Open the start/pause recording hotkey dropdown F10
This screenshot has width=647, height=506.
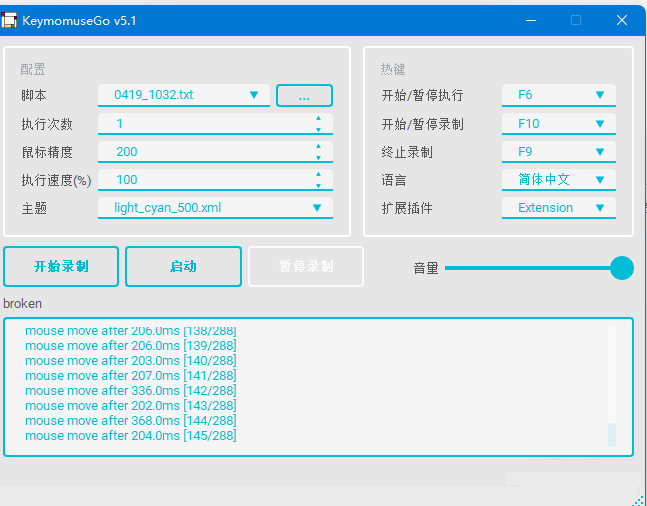coord(558,124)
